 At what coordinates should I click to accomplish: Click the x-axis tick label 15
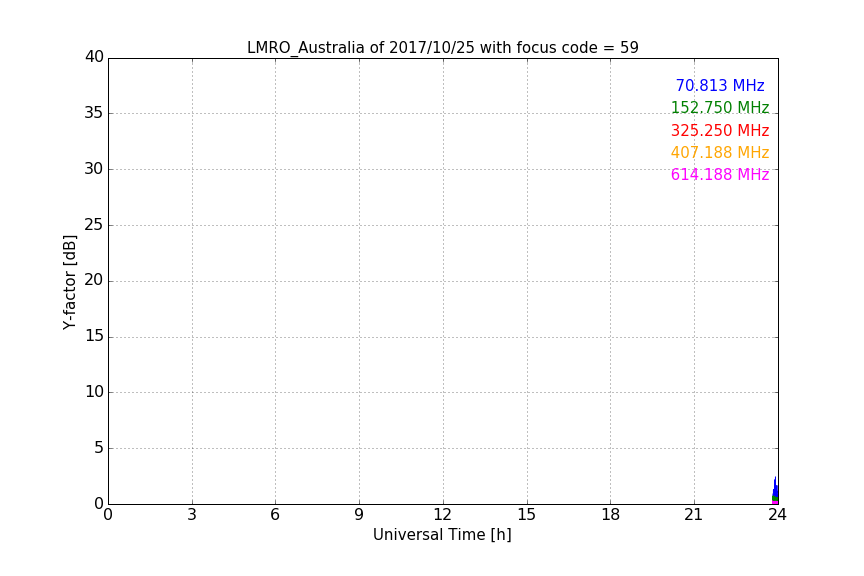coord(526,515)
